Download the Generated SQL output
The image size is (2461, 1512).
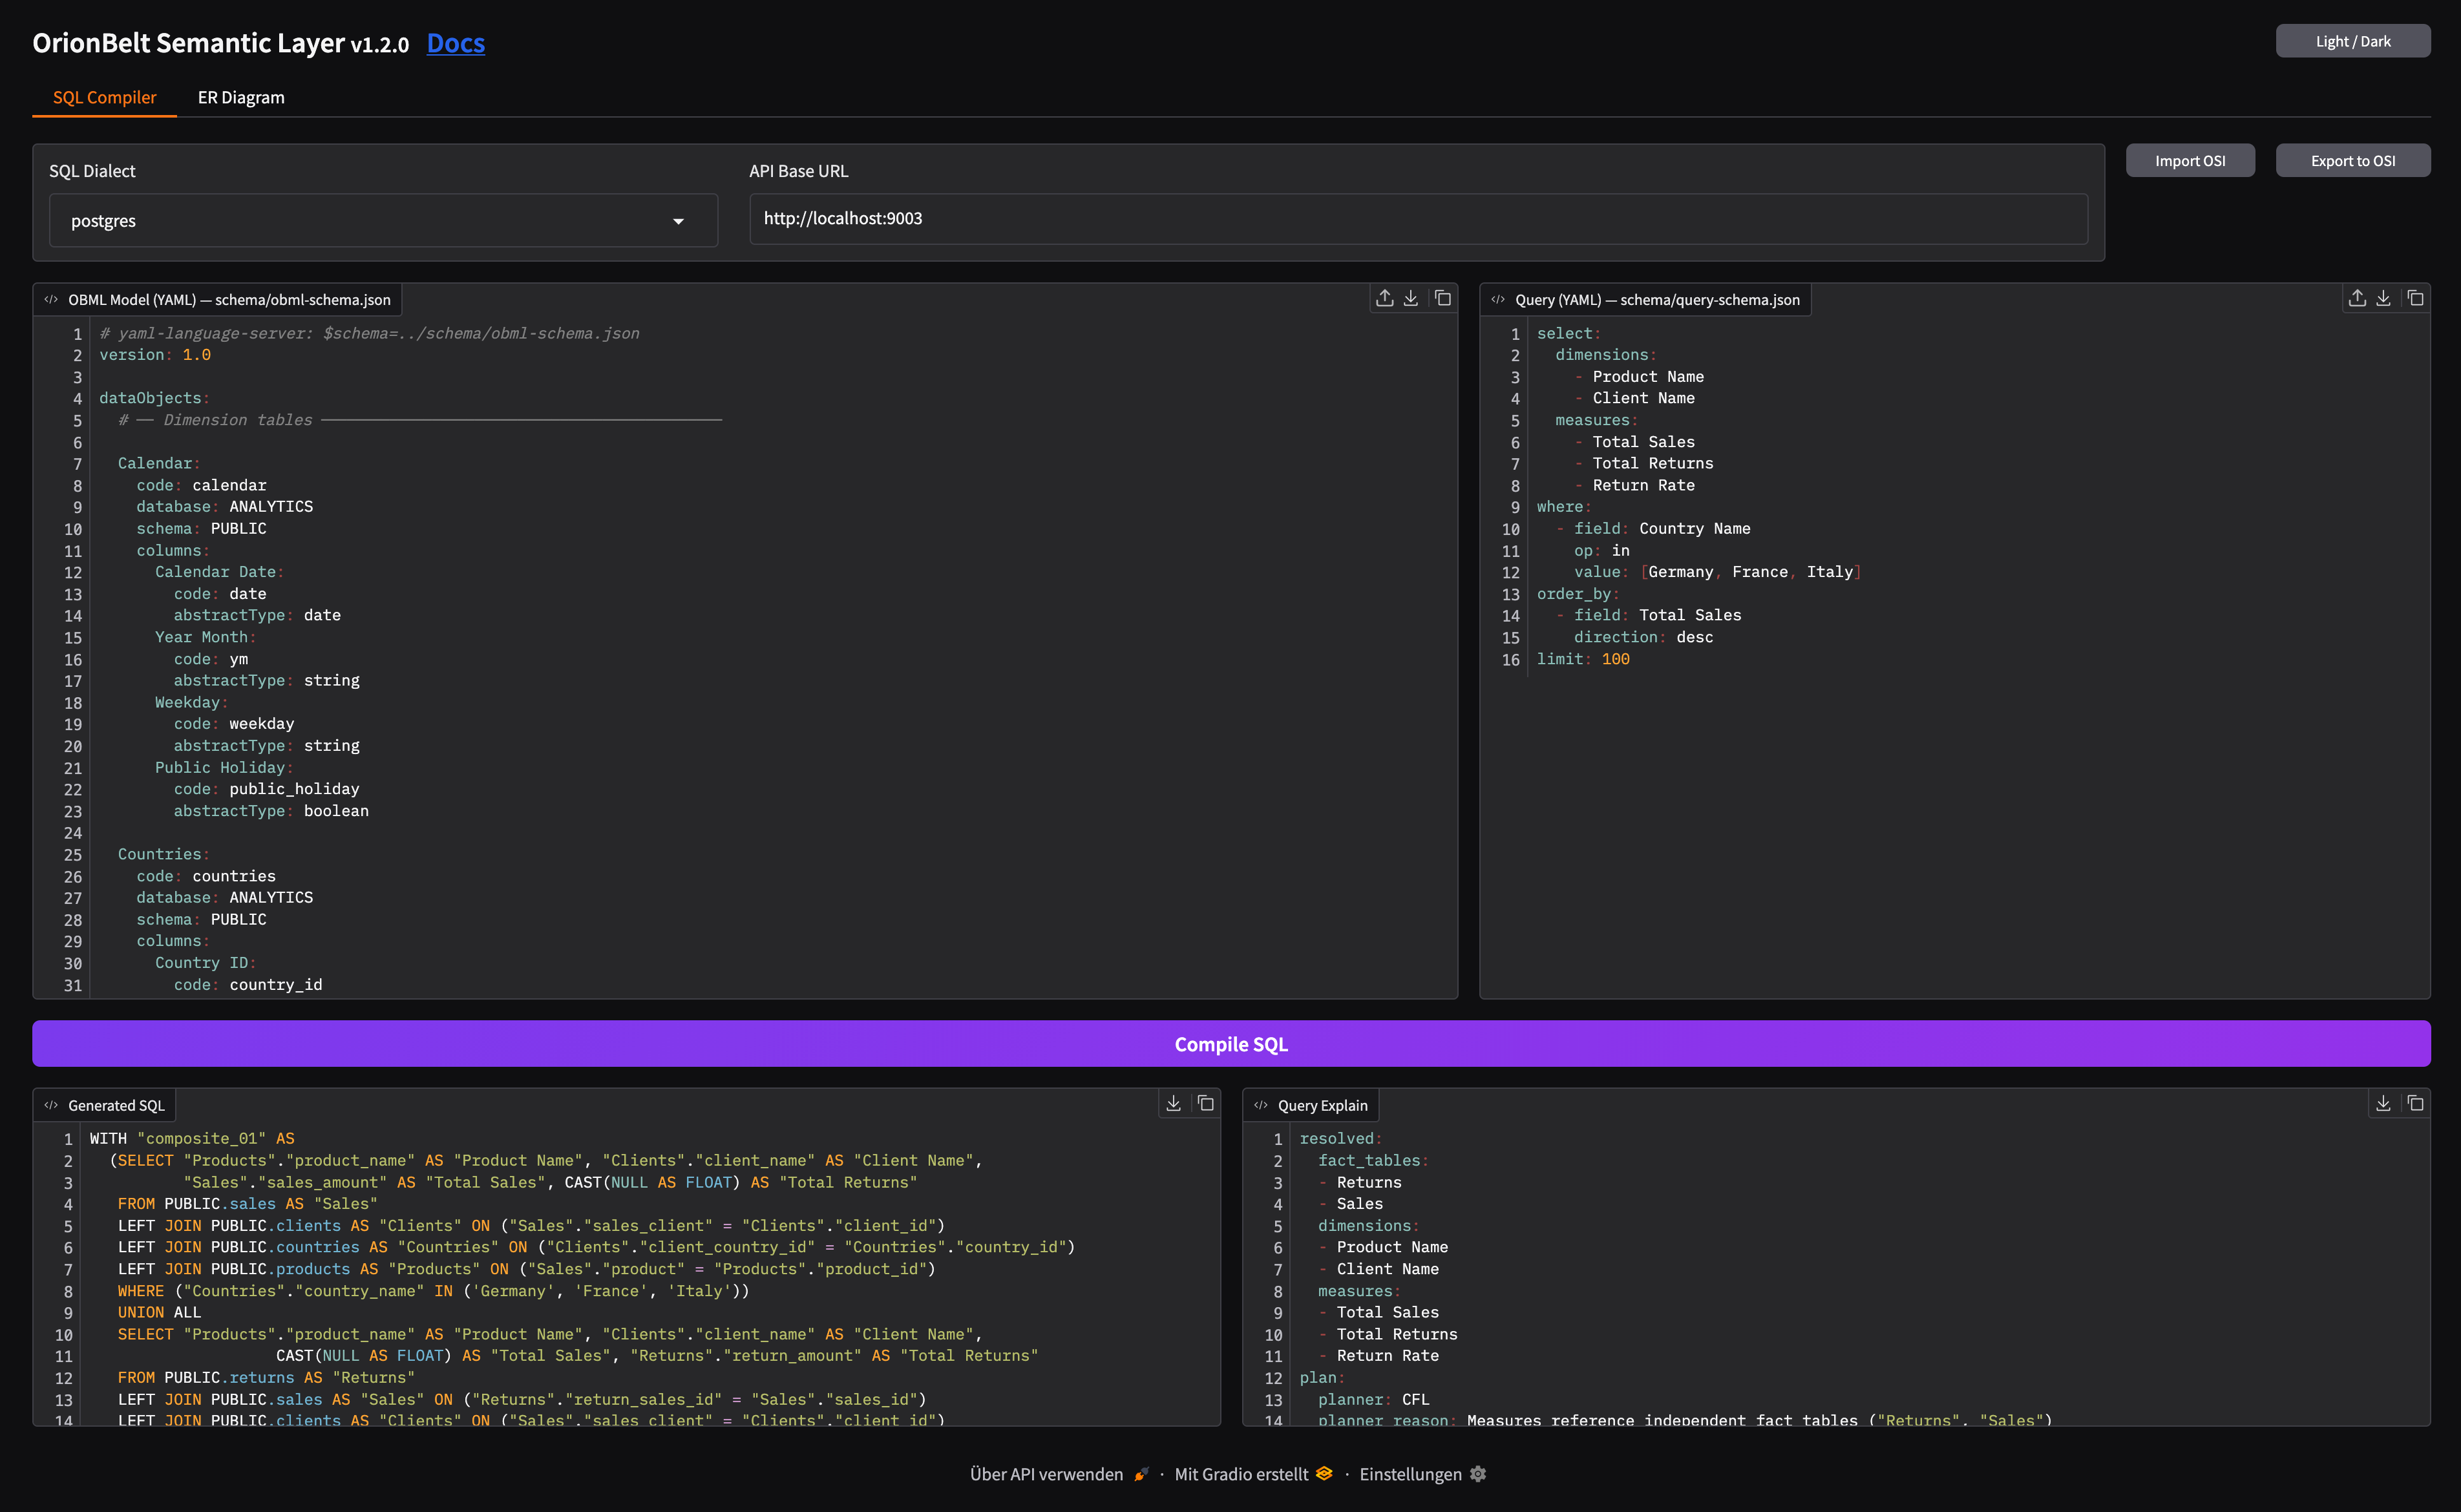(x=1174, y=1103)
